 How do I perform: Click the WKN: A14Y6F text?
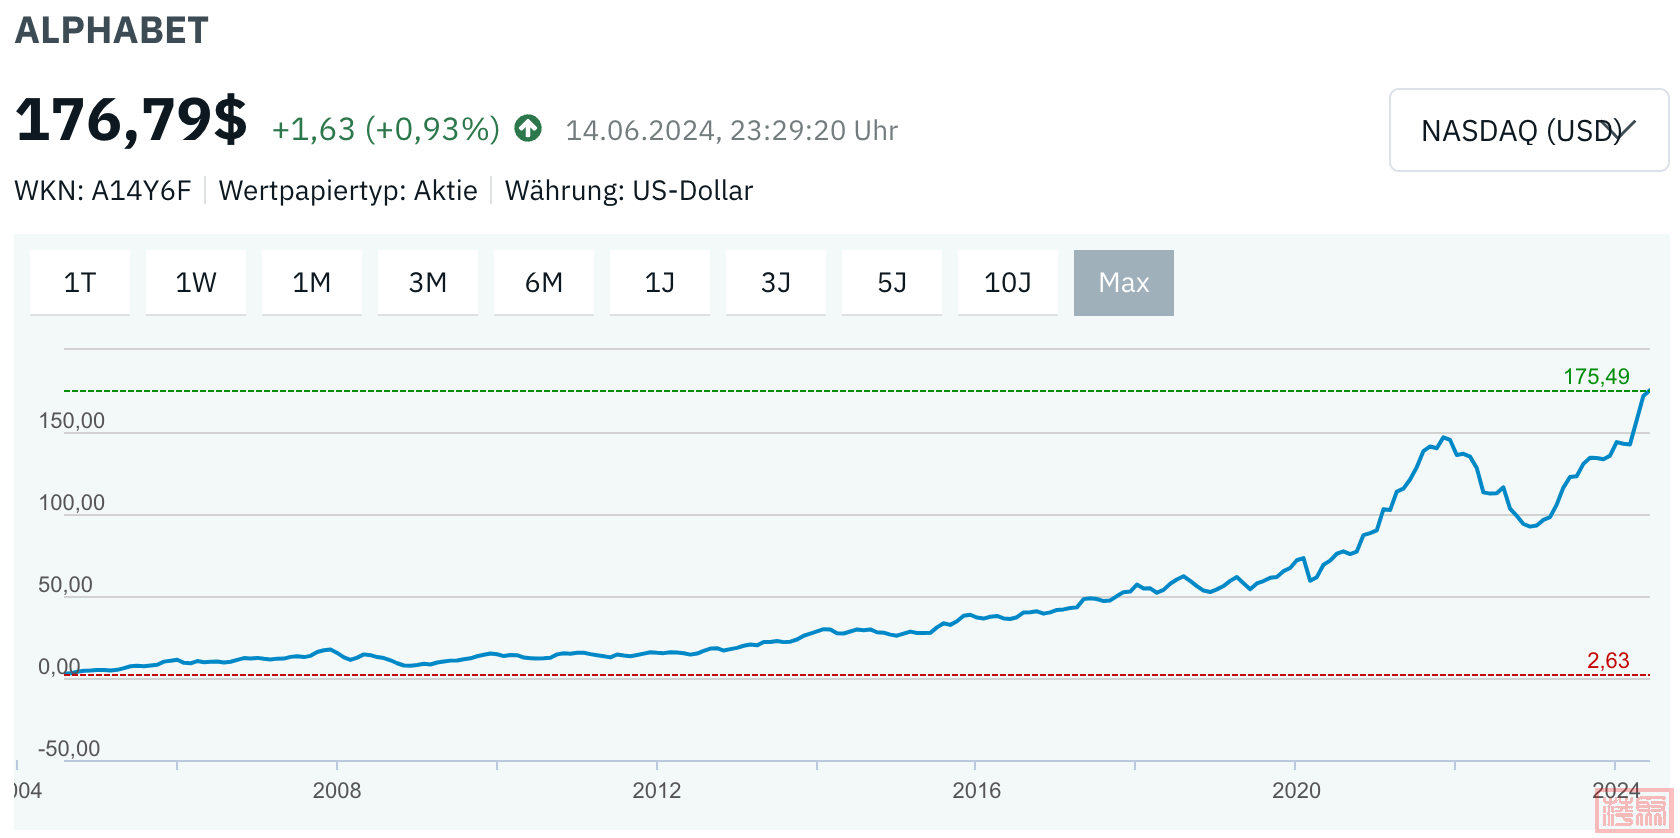(103, 191)
